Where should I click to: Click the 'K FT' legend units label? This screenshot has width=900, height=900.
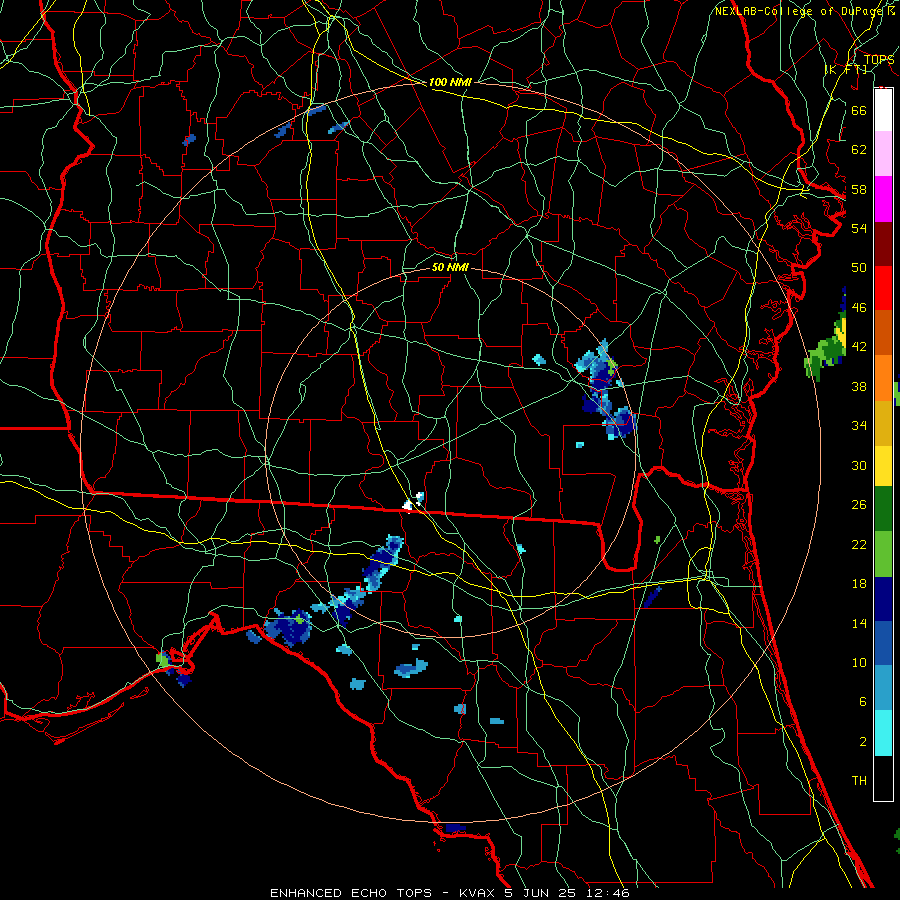(846, 69)
